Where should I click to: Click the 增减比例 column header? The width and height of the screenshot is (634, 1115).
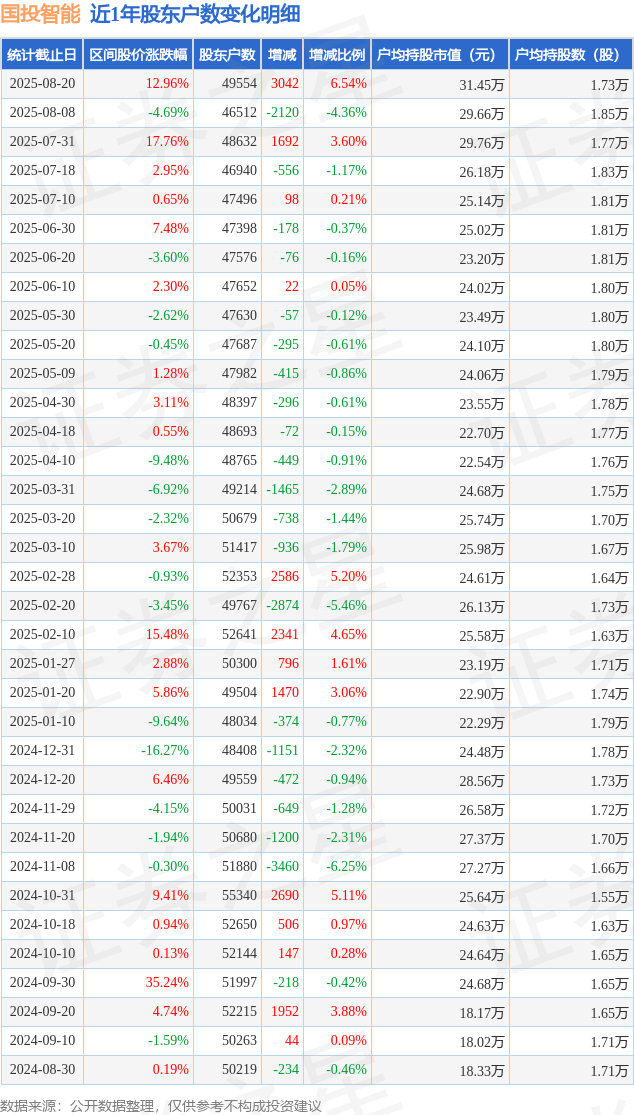pos(337,55)
